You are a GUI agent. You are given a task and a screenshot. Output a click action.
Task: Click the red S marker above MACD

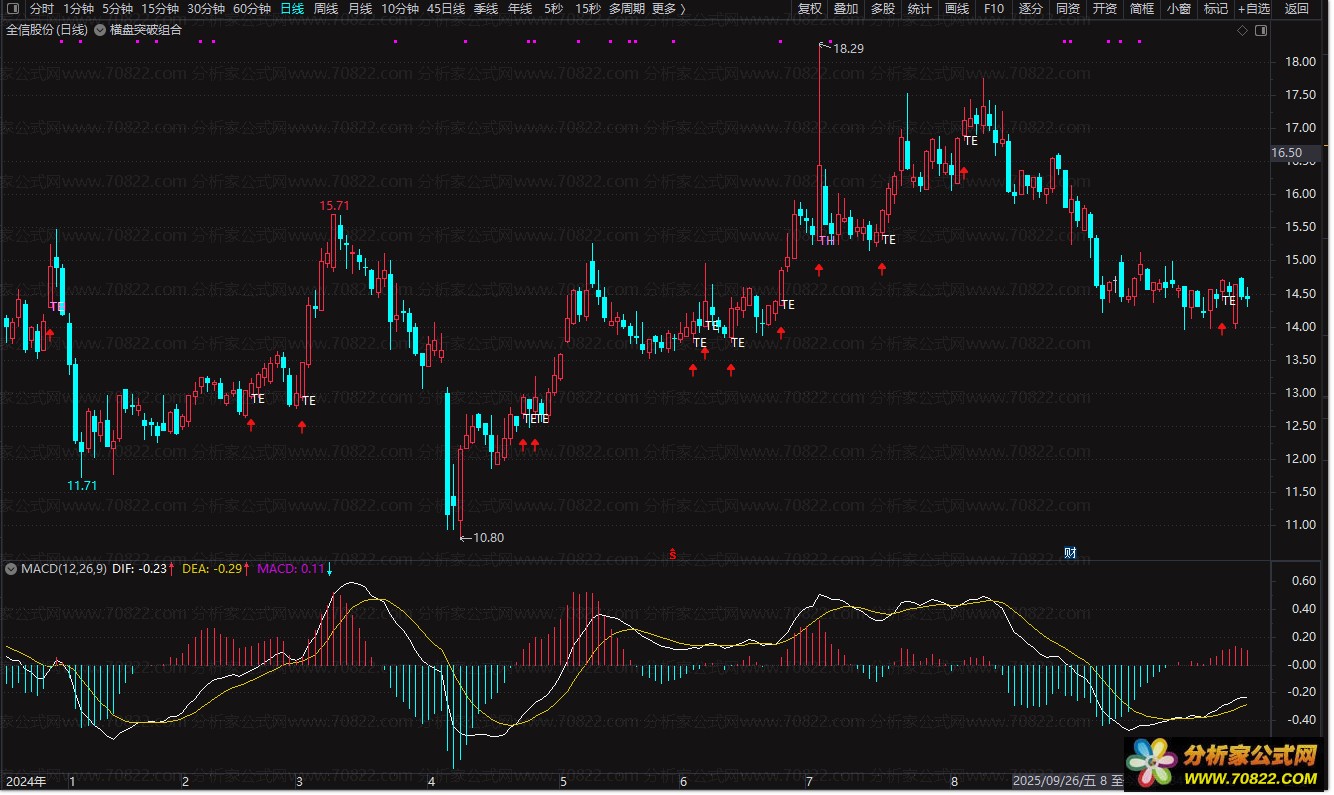[673, 553]
